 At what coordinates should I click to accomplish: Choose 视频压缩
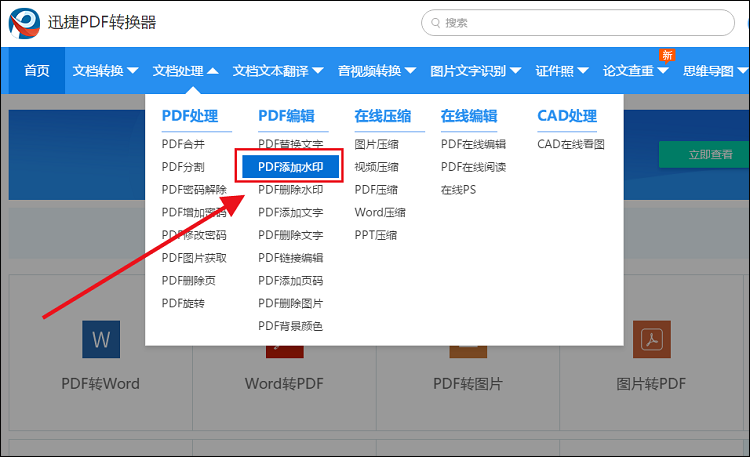(376, 167)
